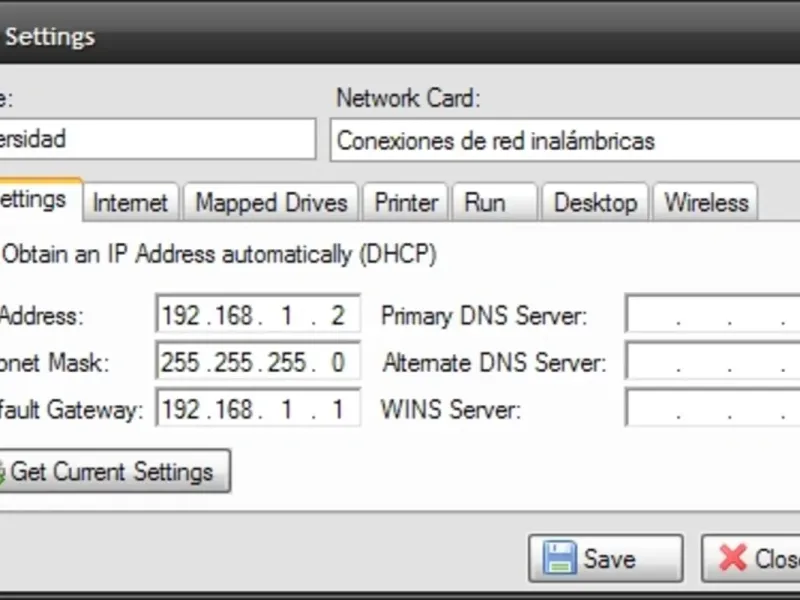Open the Desktop tab
Image resolution: width=800 pixels, height=600 pixels.
point(595,203)
